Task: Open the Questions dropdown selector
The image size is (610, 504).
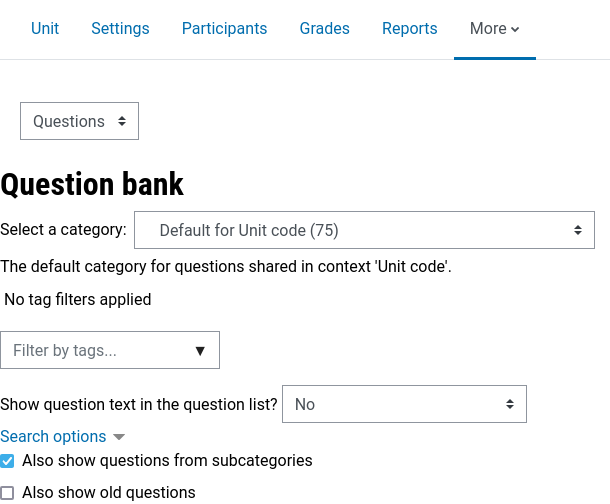Action: click(x=79, y=121)
